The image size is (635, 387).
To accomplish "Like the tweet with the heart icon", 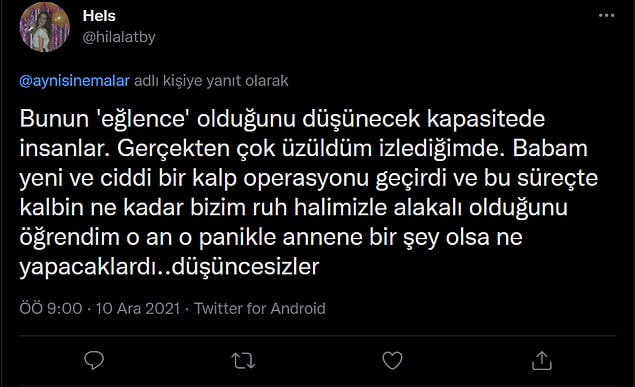I will coord(392,360).
